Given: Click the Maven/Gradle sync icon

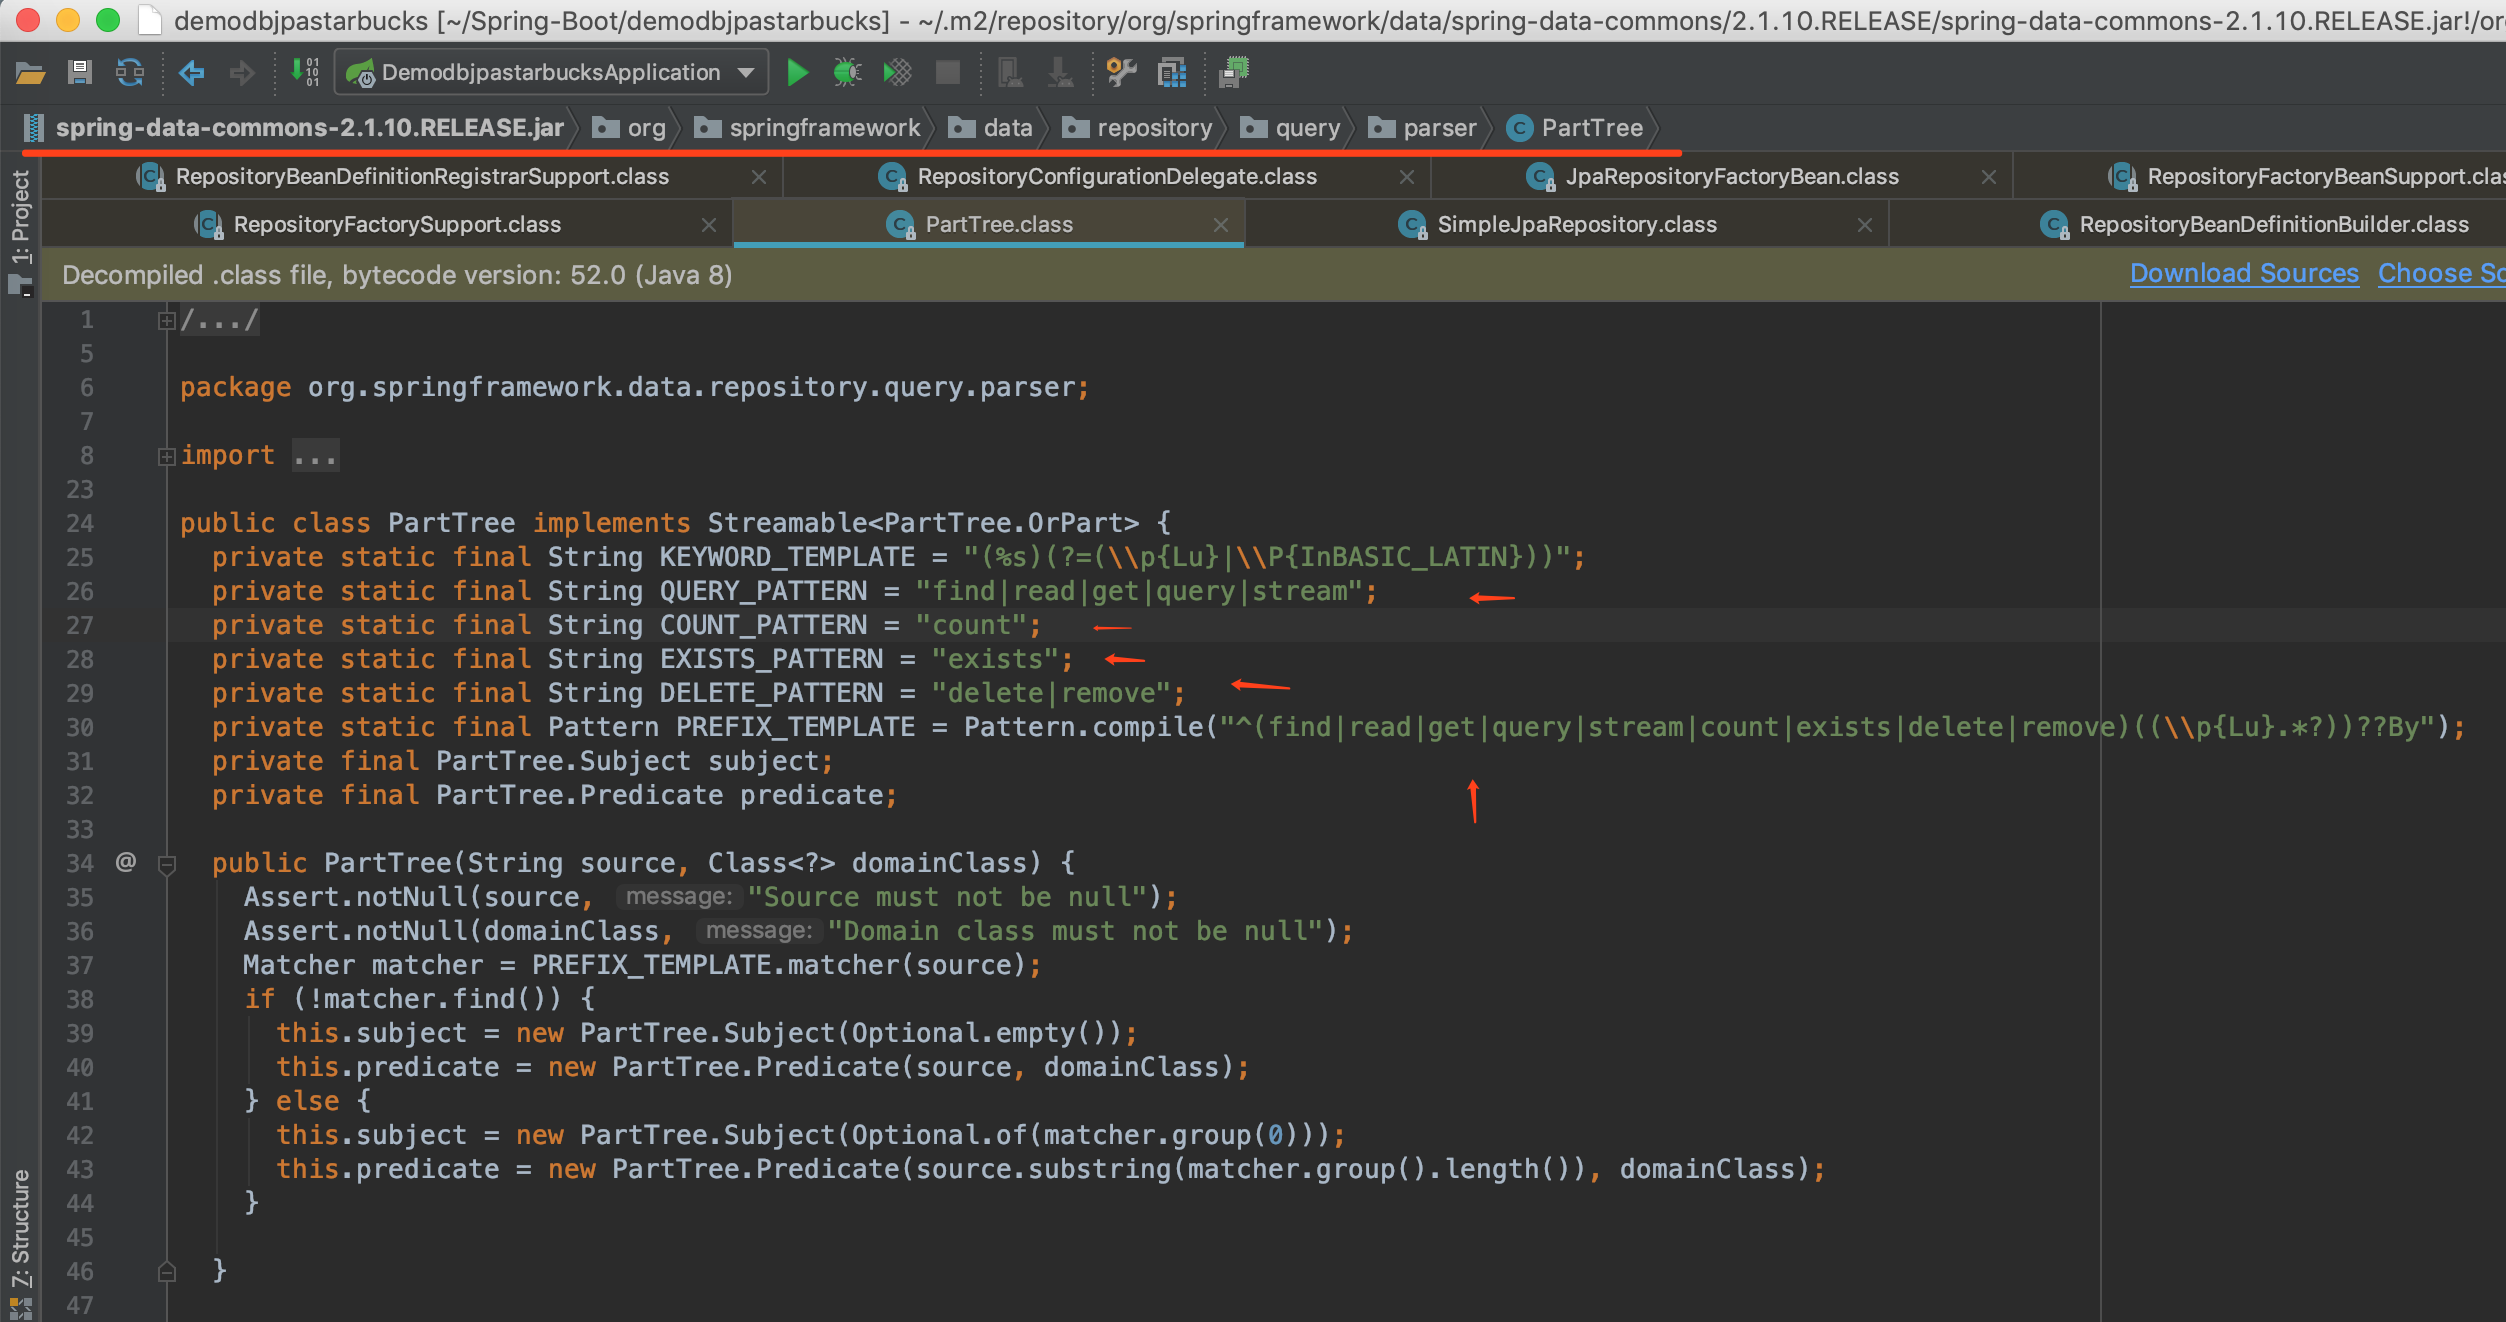Looking at the screenshot, I should (129, 80).
